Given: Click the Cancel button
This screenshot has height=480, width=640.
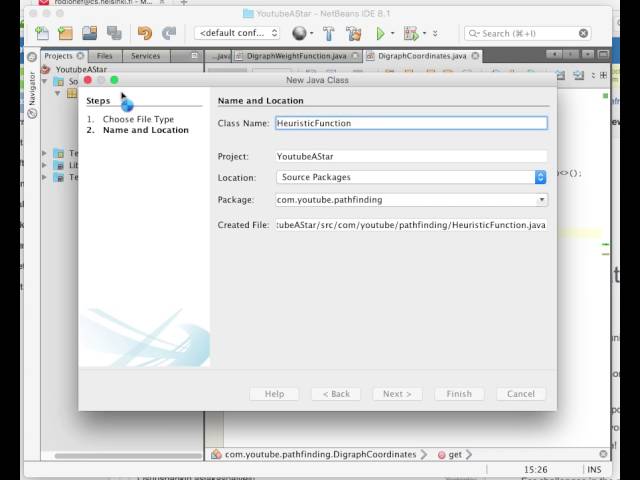Looking at the screenshot, I should [x=520, y=394].
